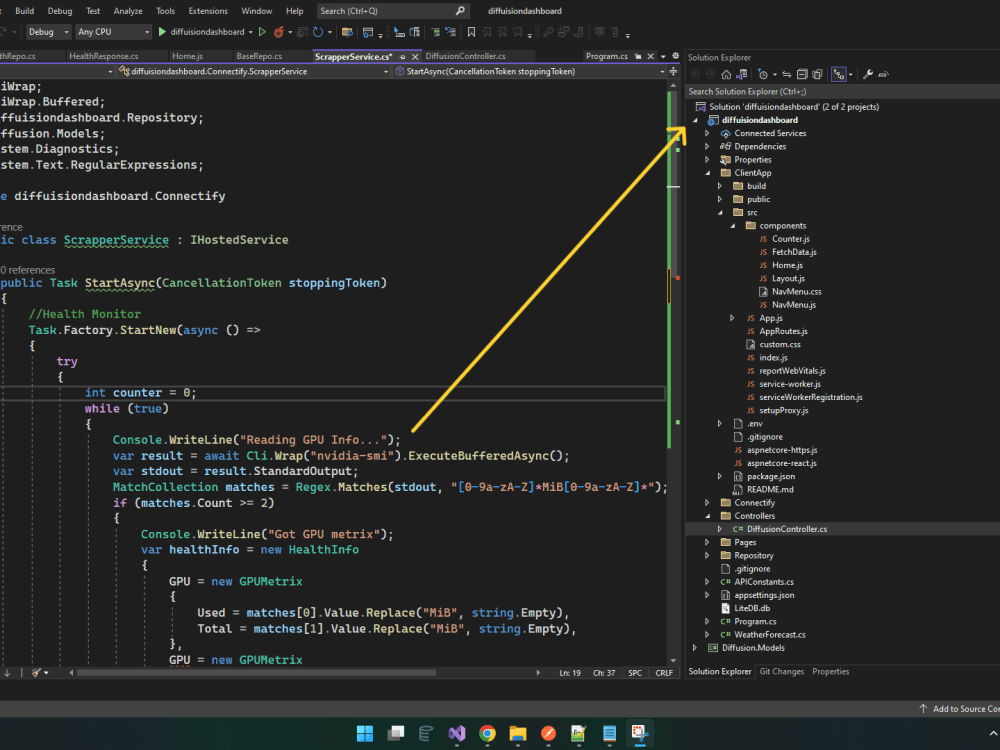The width and height of the screenshot is (1000, 750).
Task: Open Chrome from the Windows taskbar
Action: [487, 733]
